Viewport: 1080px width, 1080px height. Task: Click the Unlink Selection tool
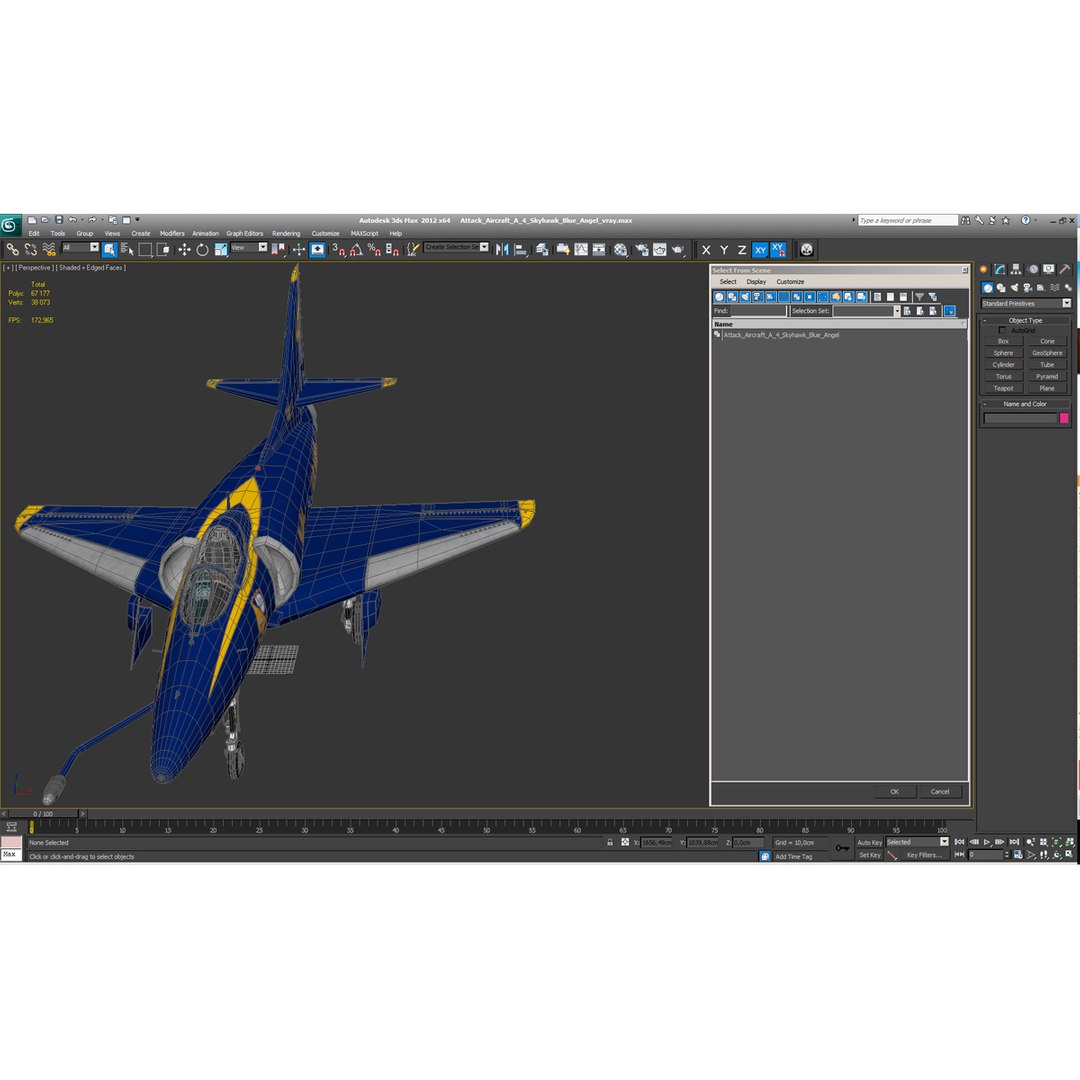pos(30,249)
